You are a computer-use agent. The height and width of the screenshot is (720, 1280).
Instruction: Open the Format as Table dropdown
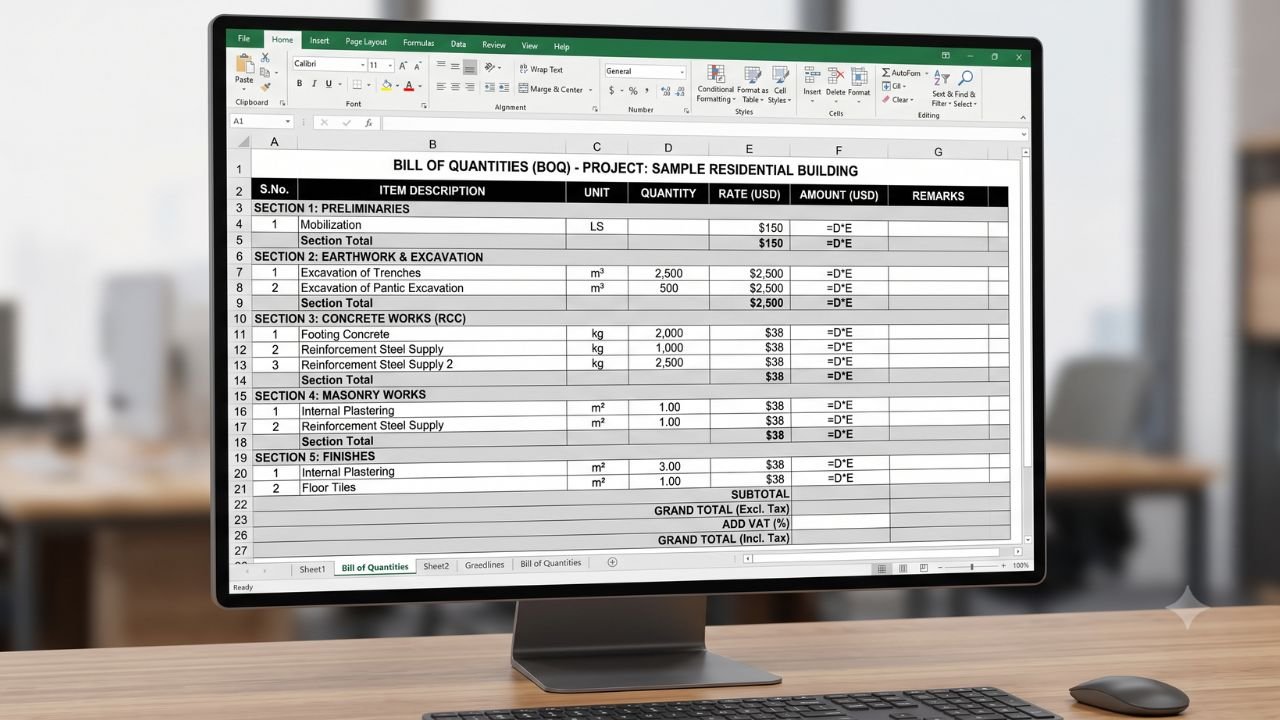pos(752,84)
